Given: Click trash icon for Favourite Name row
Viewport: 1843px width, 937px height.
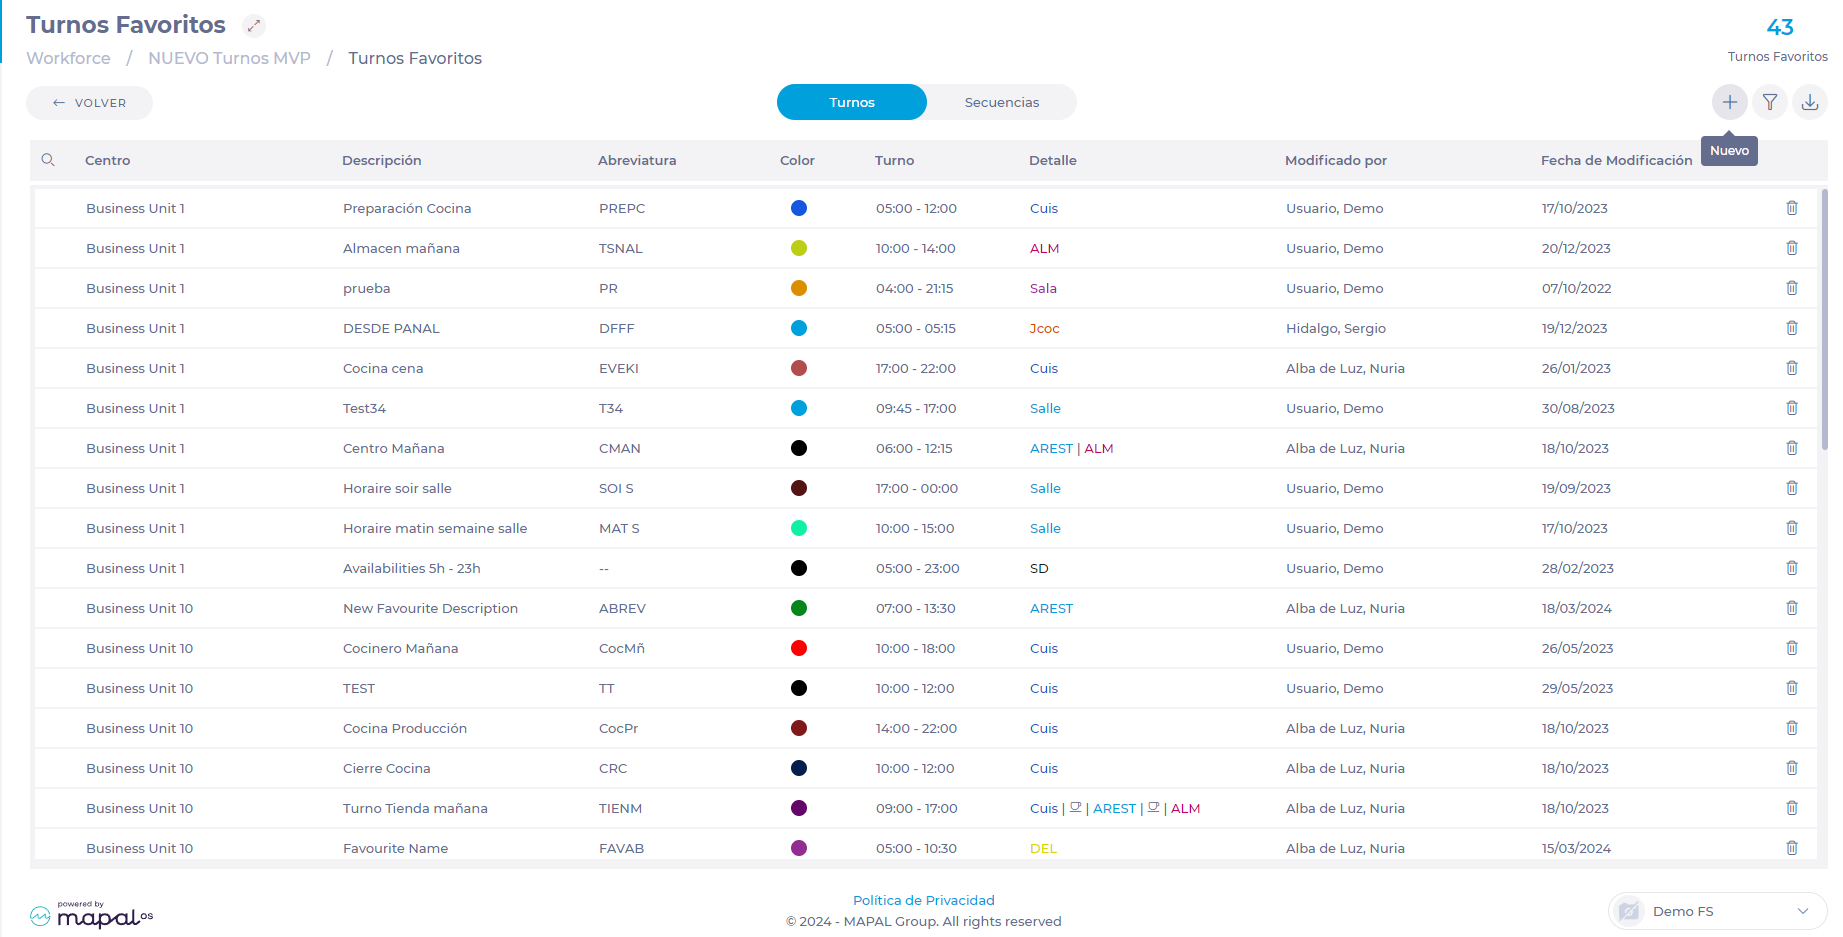Looking at the screenshot, I should coord(1792,848).
